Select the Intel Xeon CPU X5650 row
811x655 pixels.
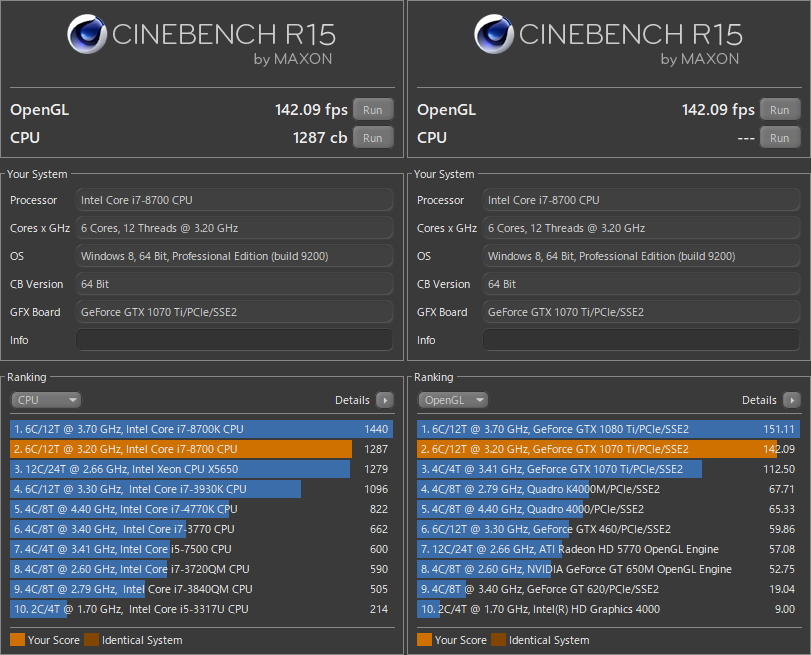pos(201,469)
